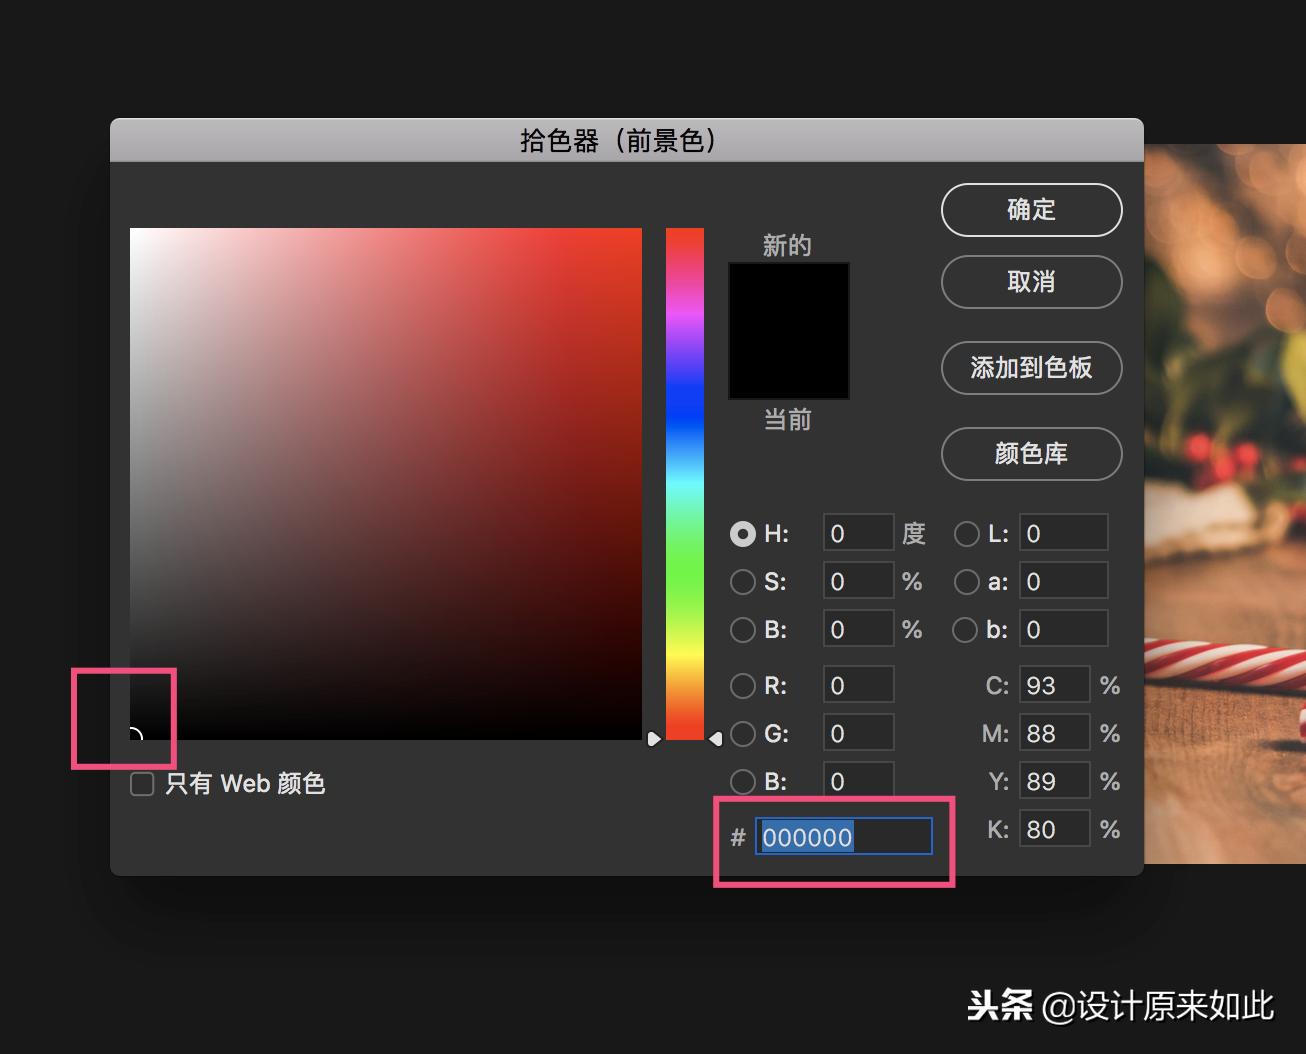1306x1054 pixels.
Task: Click the 确定 button to confirm color
Action: (x=1031, y=210)
